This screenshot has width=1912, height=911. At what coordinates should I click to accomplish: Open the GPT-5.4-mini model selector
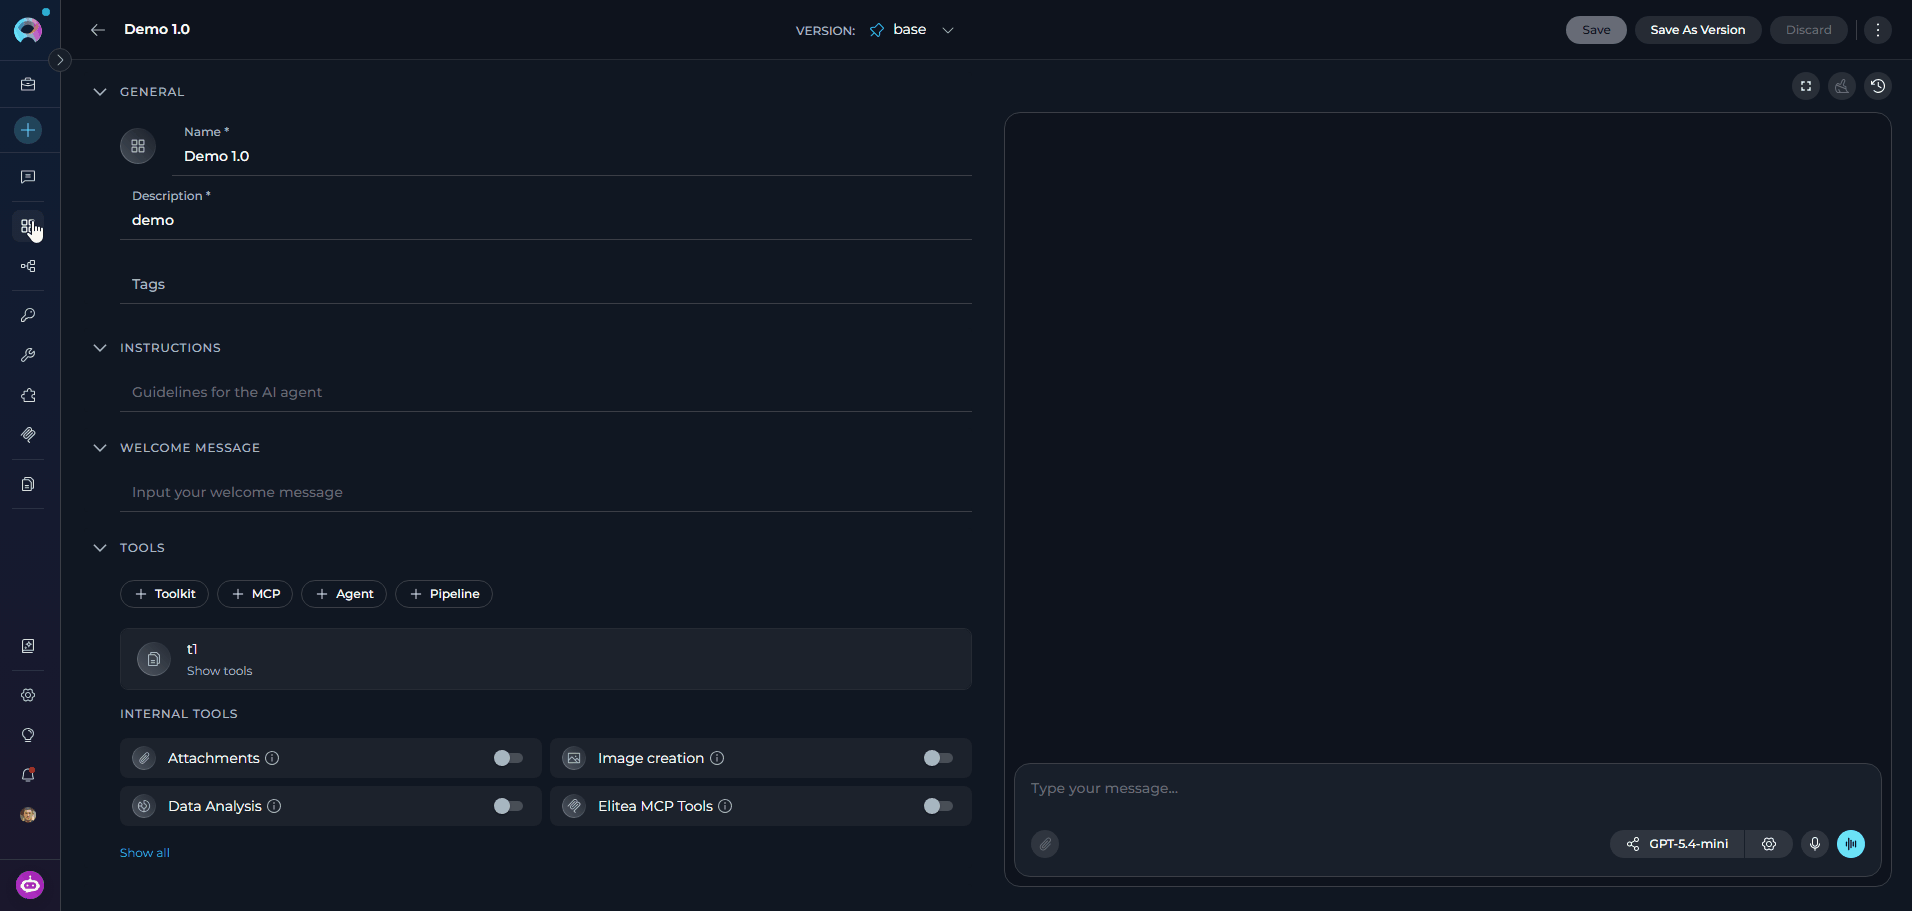click(1678, 844)
